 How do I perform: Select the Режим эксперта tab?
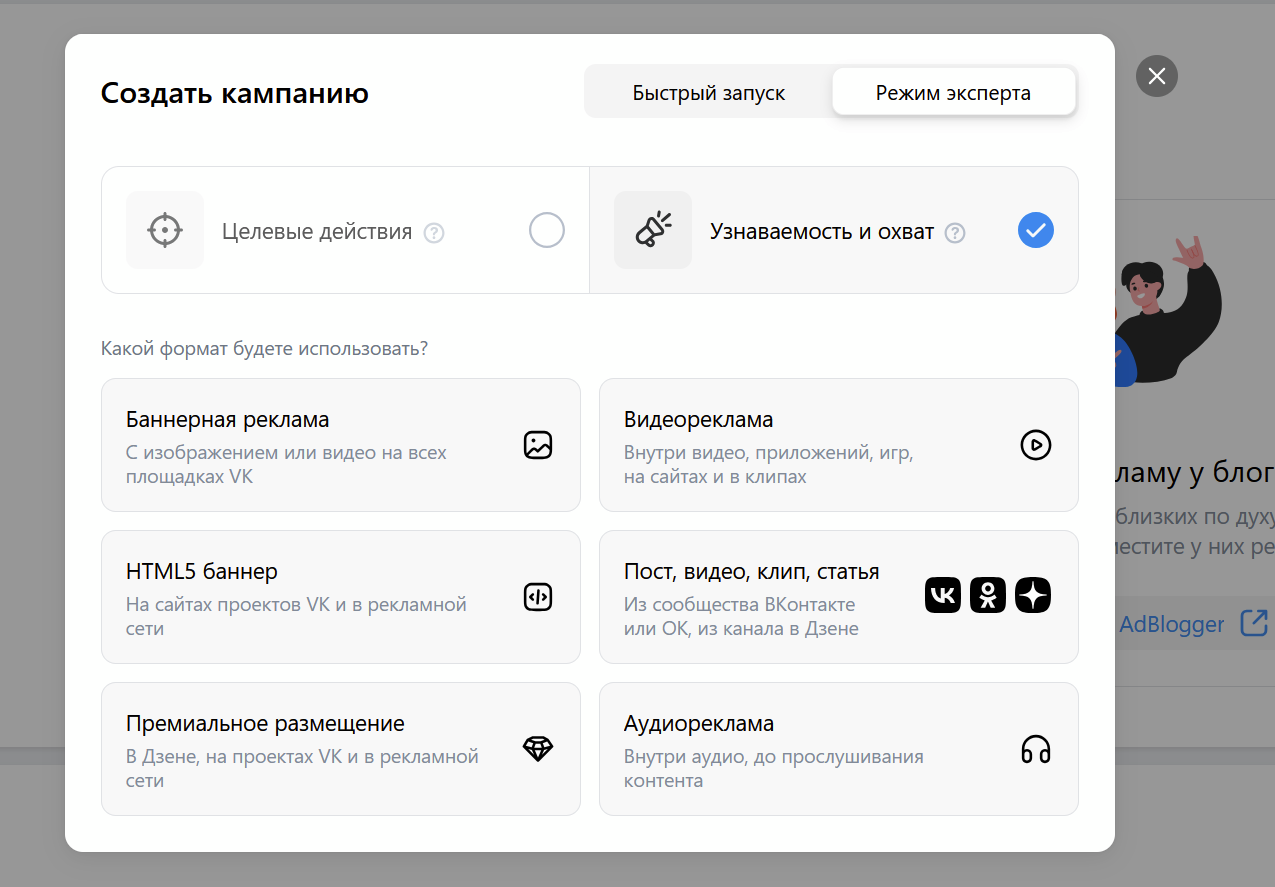(952, 91)
